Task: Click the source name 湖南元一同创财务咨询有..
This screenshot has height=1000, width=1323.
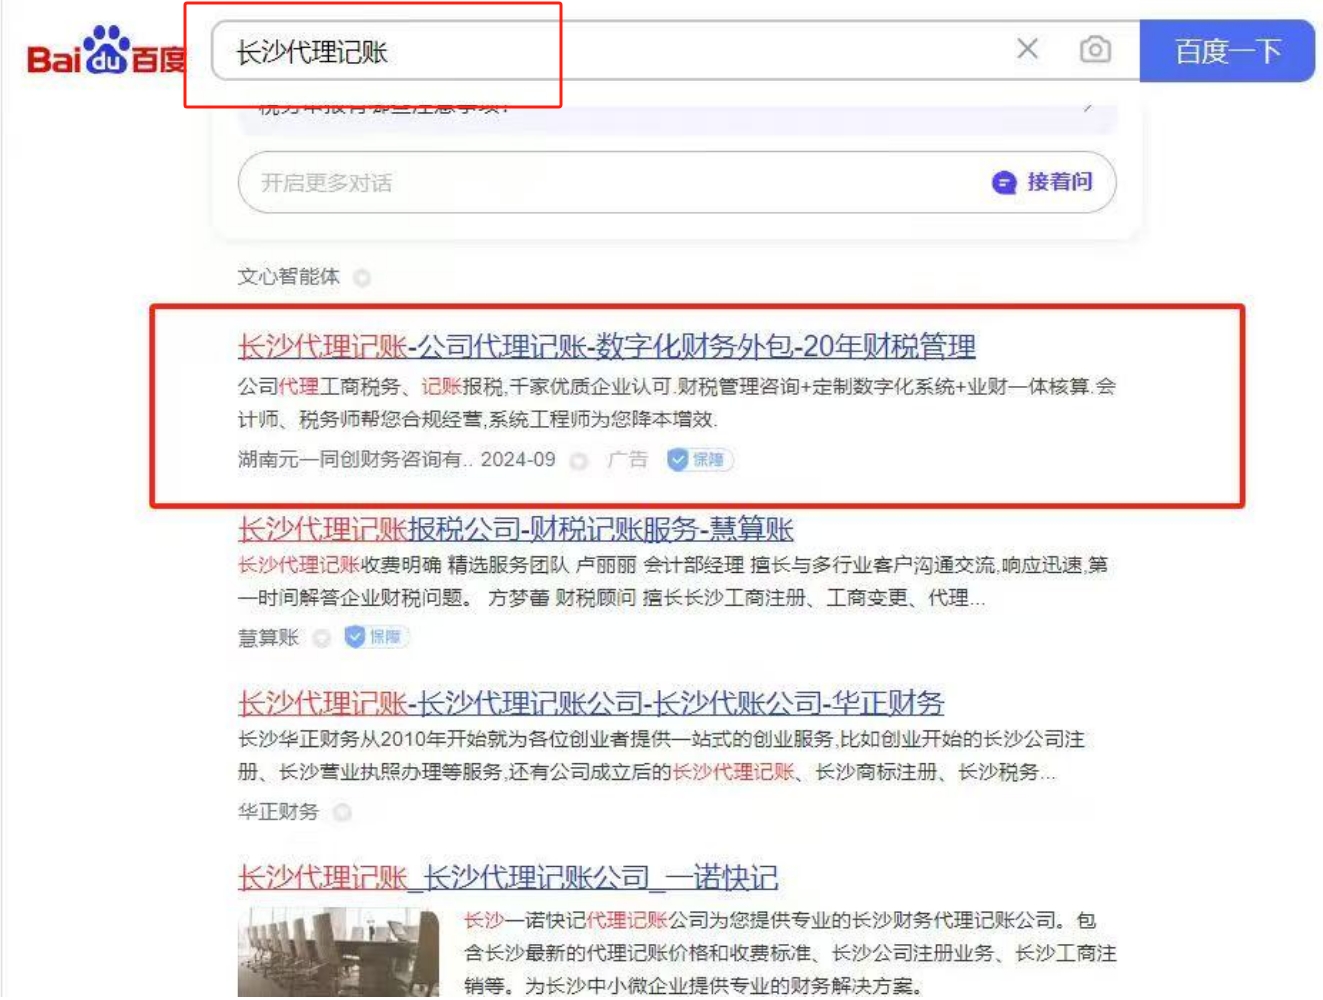Action: [355, 460]
